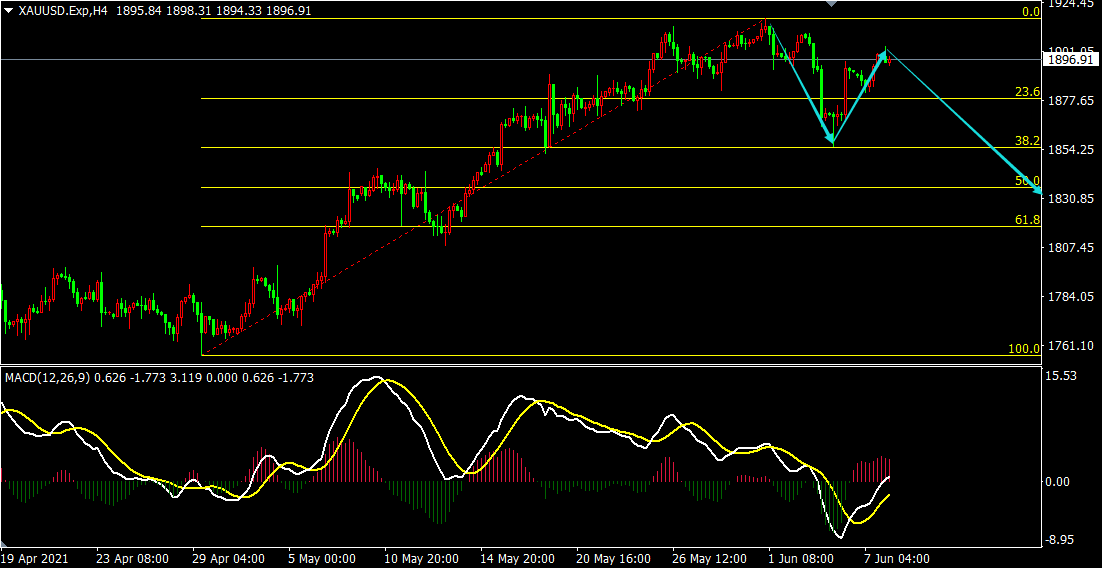Select the 61.8 Fibonacci retracement label
Image resolution: width=1102 pixels, height=568 pixels.
tap(1027, 219)
